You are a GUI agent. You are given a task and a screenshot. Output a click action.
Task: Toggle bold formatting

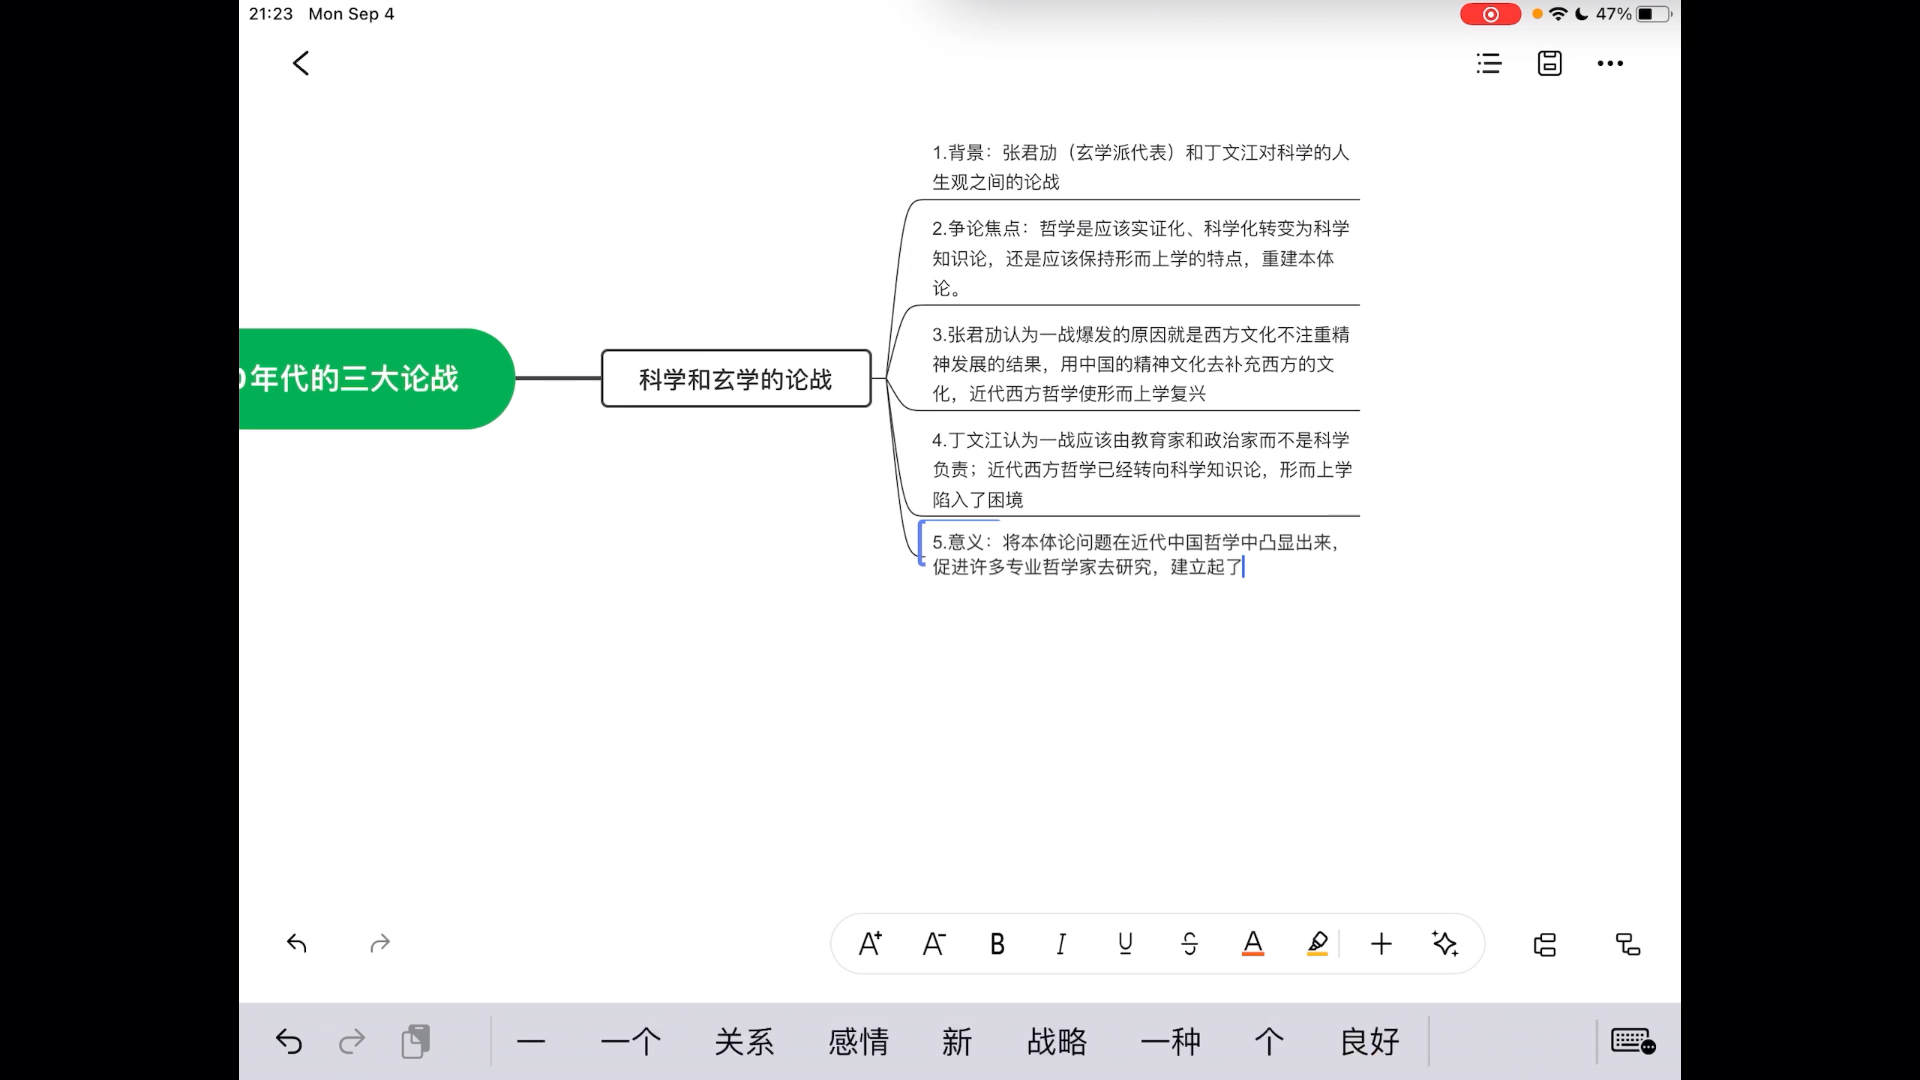click(x=997, y=943)
